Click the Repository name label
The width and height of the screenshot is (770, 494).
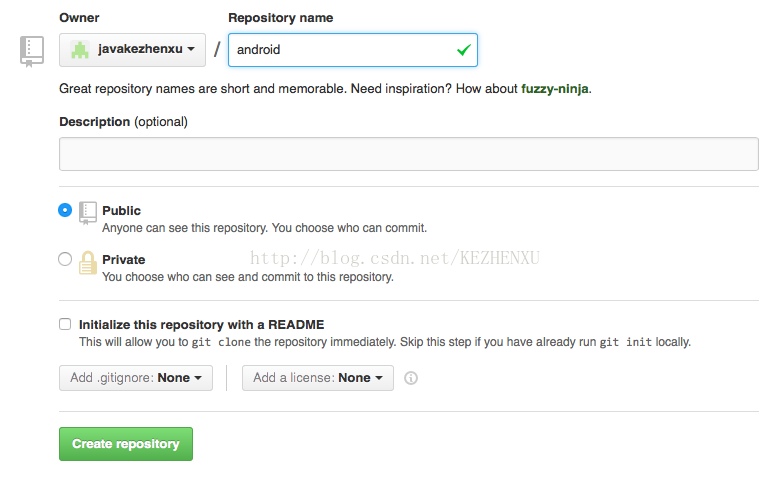[280, 18]
